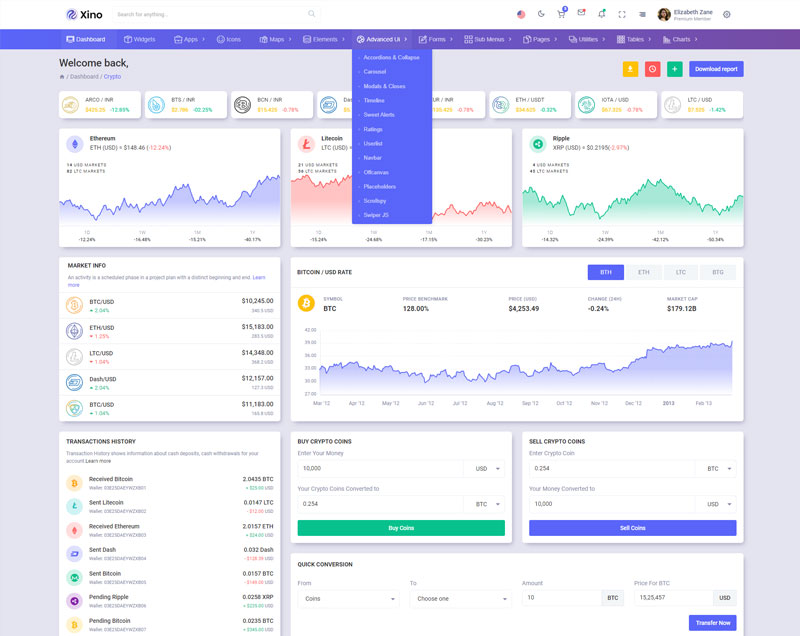Toggle fullscreen mode icon in header
This screenshot has height=636, width=800.
(621, 14)
